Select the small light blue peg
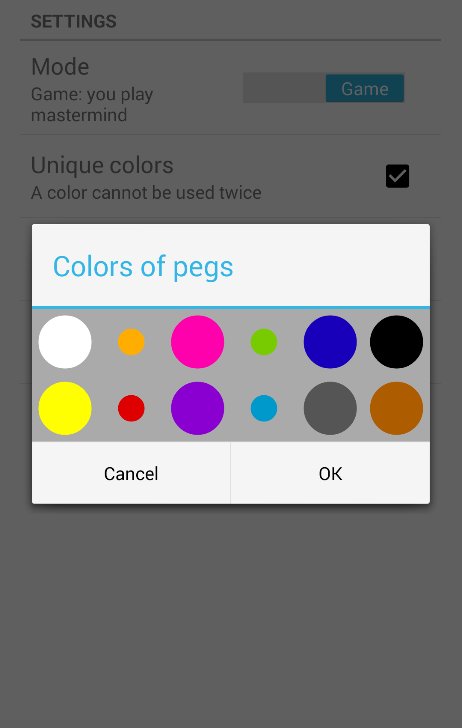The image size is (462, 728). pyautogui.click(x=264, y=408)
